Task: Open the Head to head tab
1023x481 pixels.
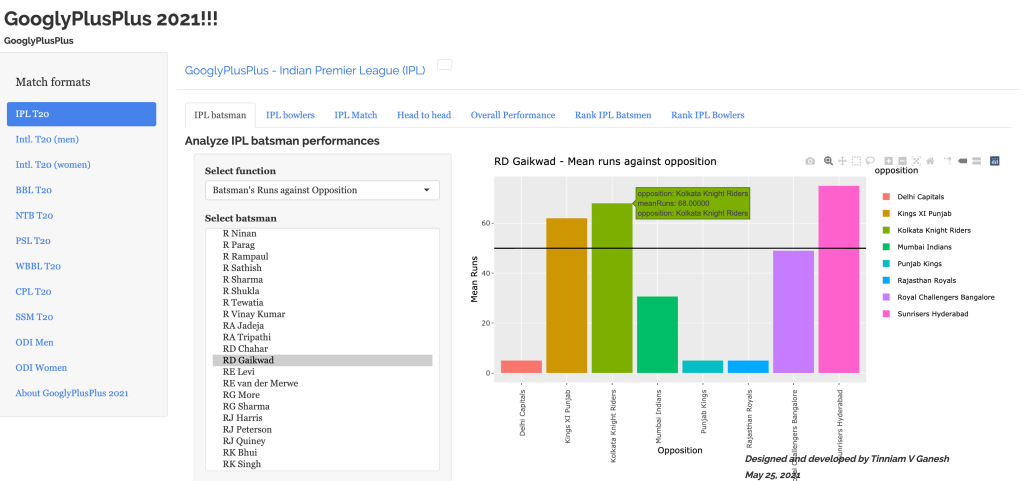Action: (x=424, y=115)
